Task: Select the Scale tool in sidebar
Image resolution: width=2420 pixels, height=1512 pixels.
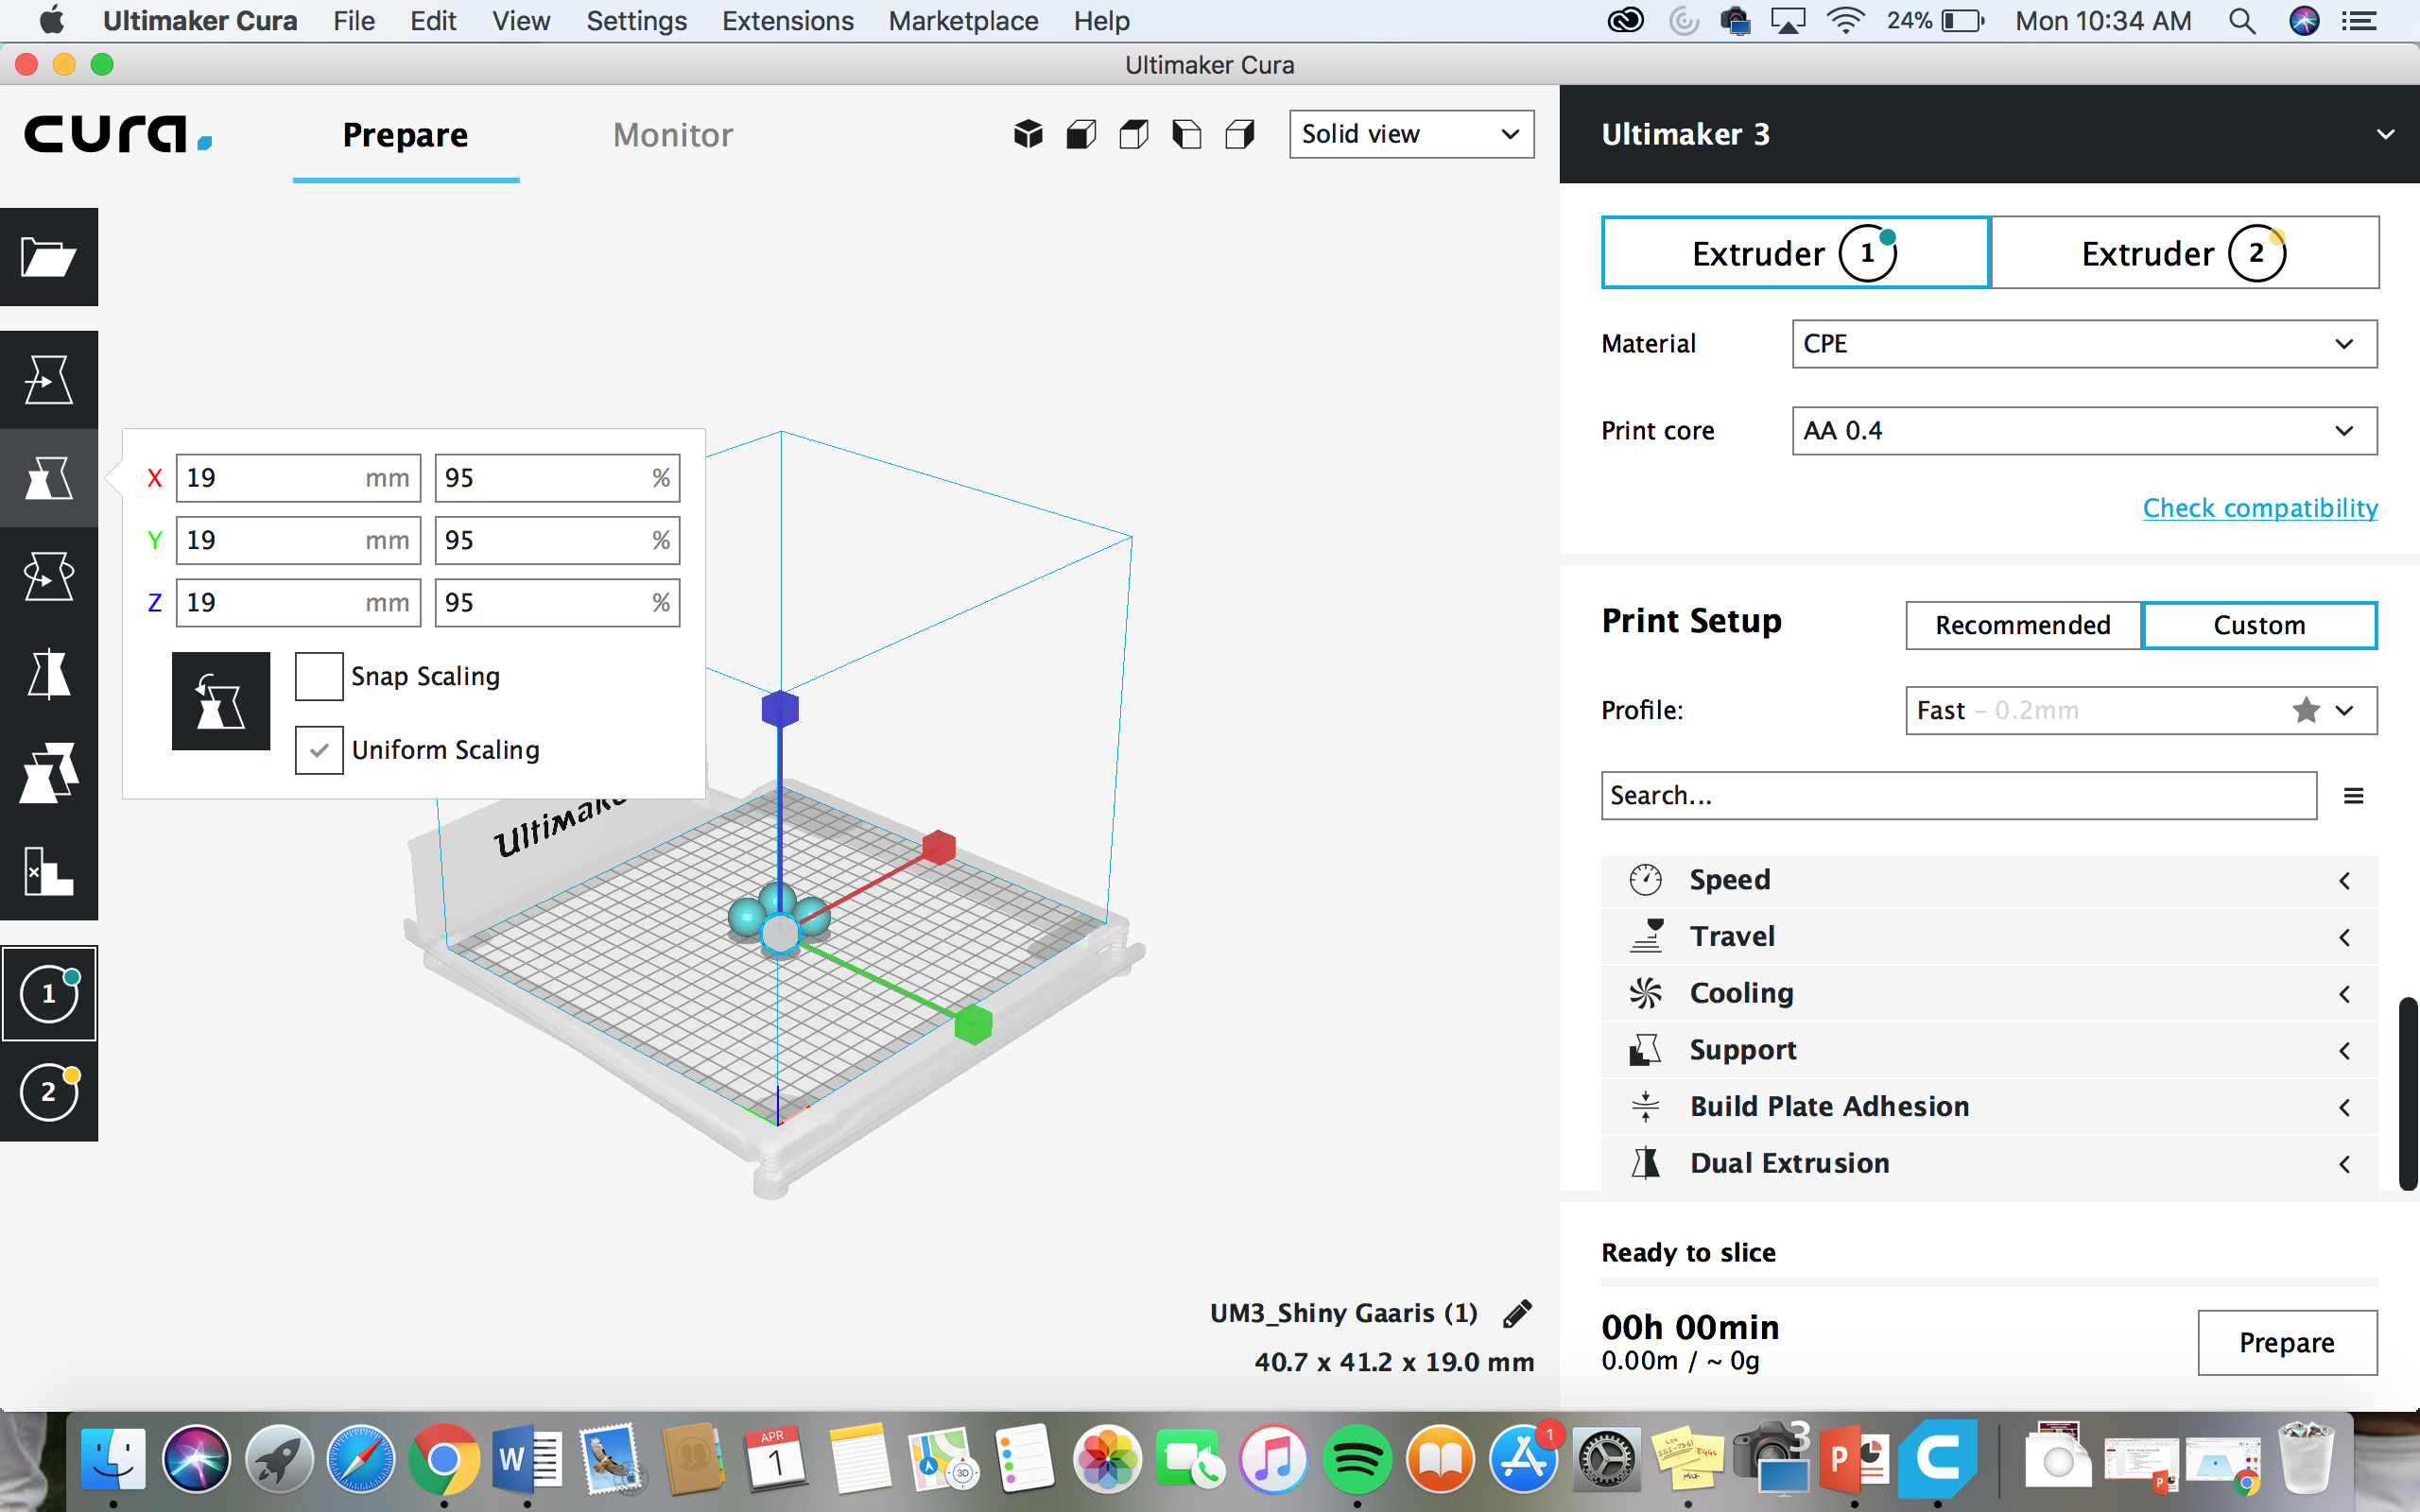Action: click(49, 479)
